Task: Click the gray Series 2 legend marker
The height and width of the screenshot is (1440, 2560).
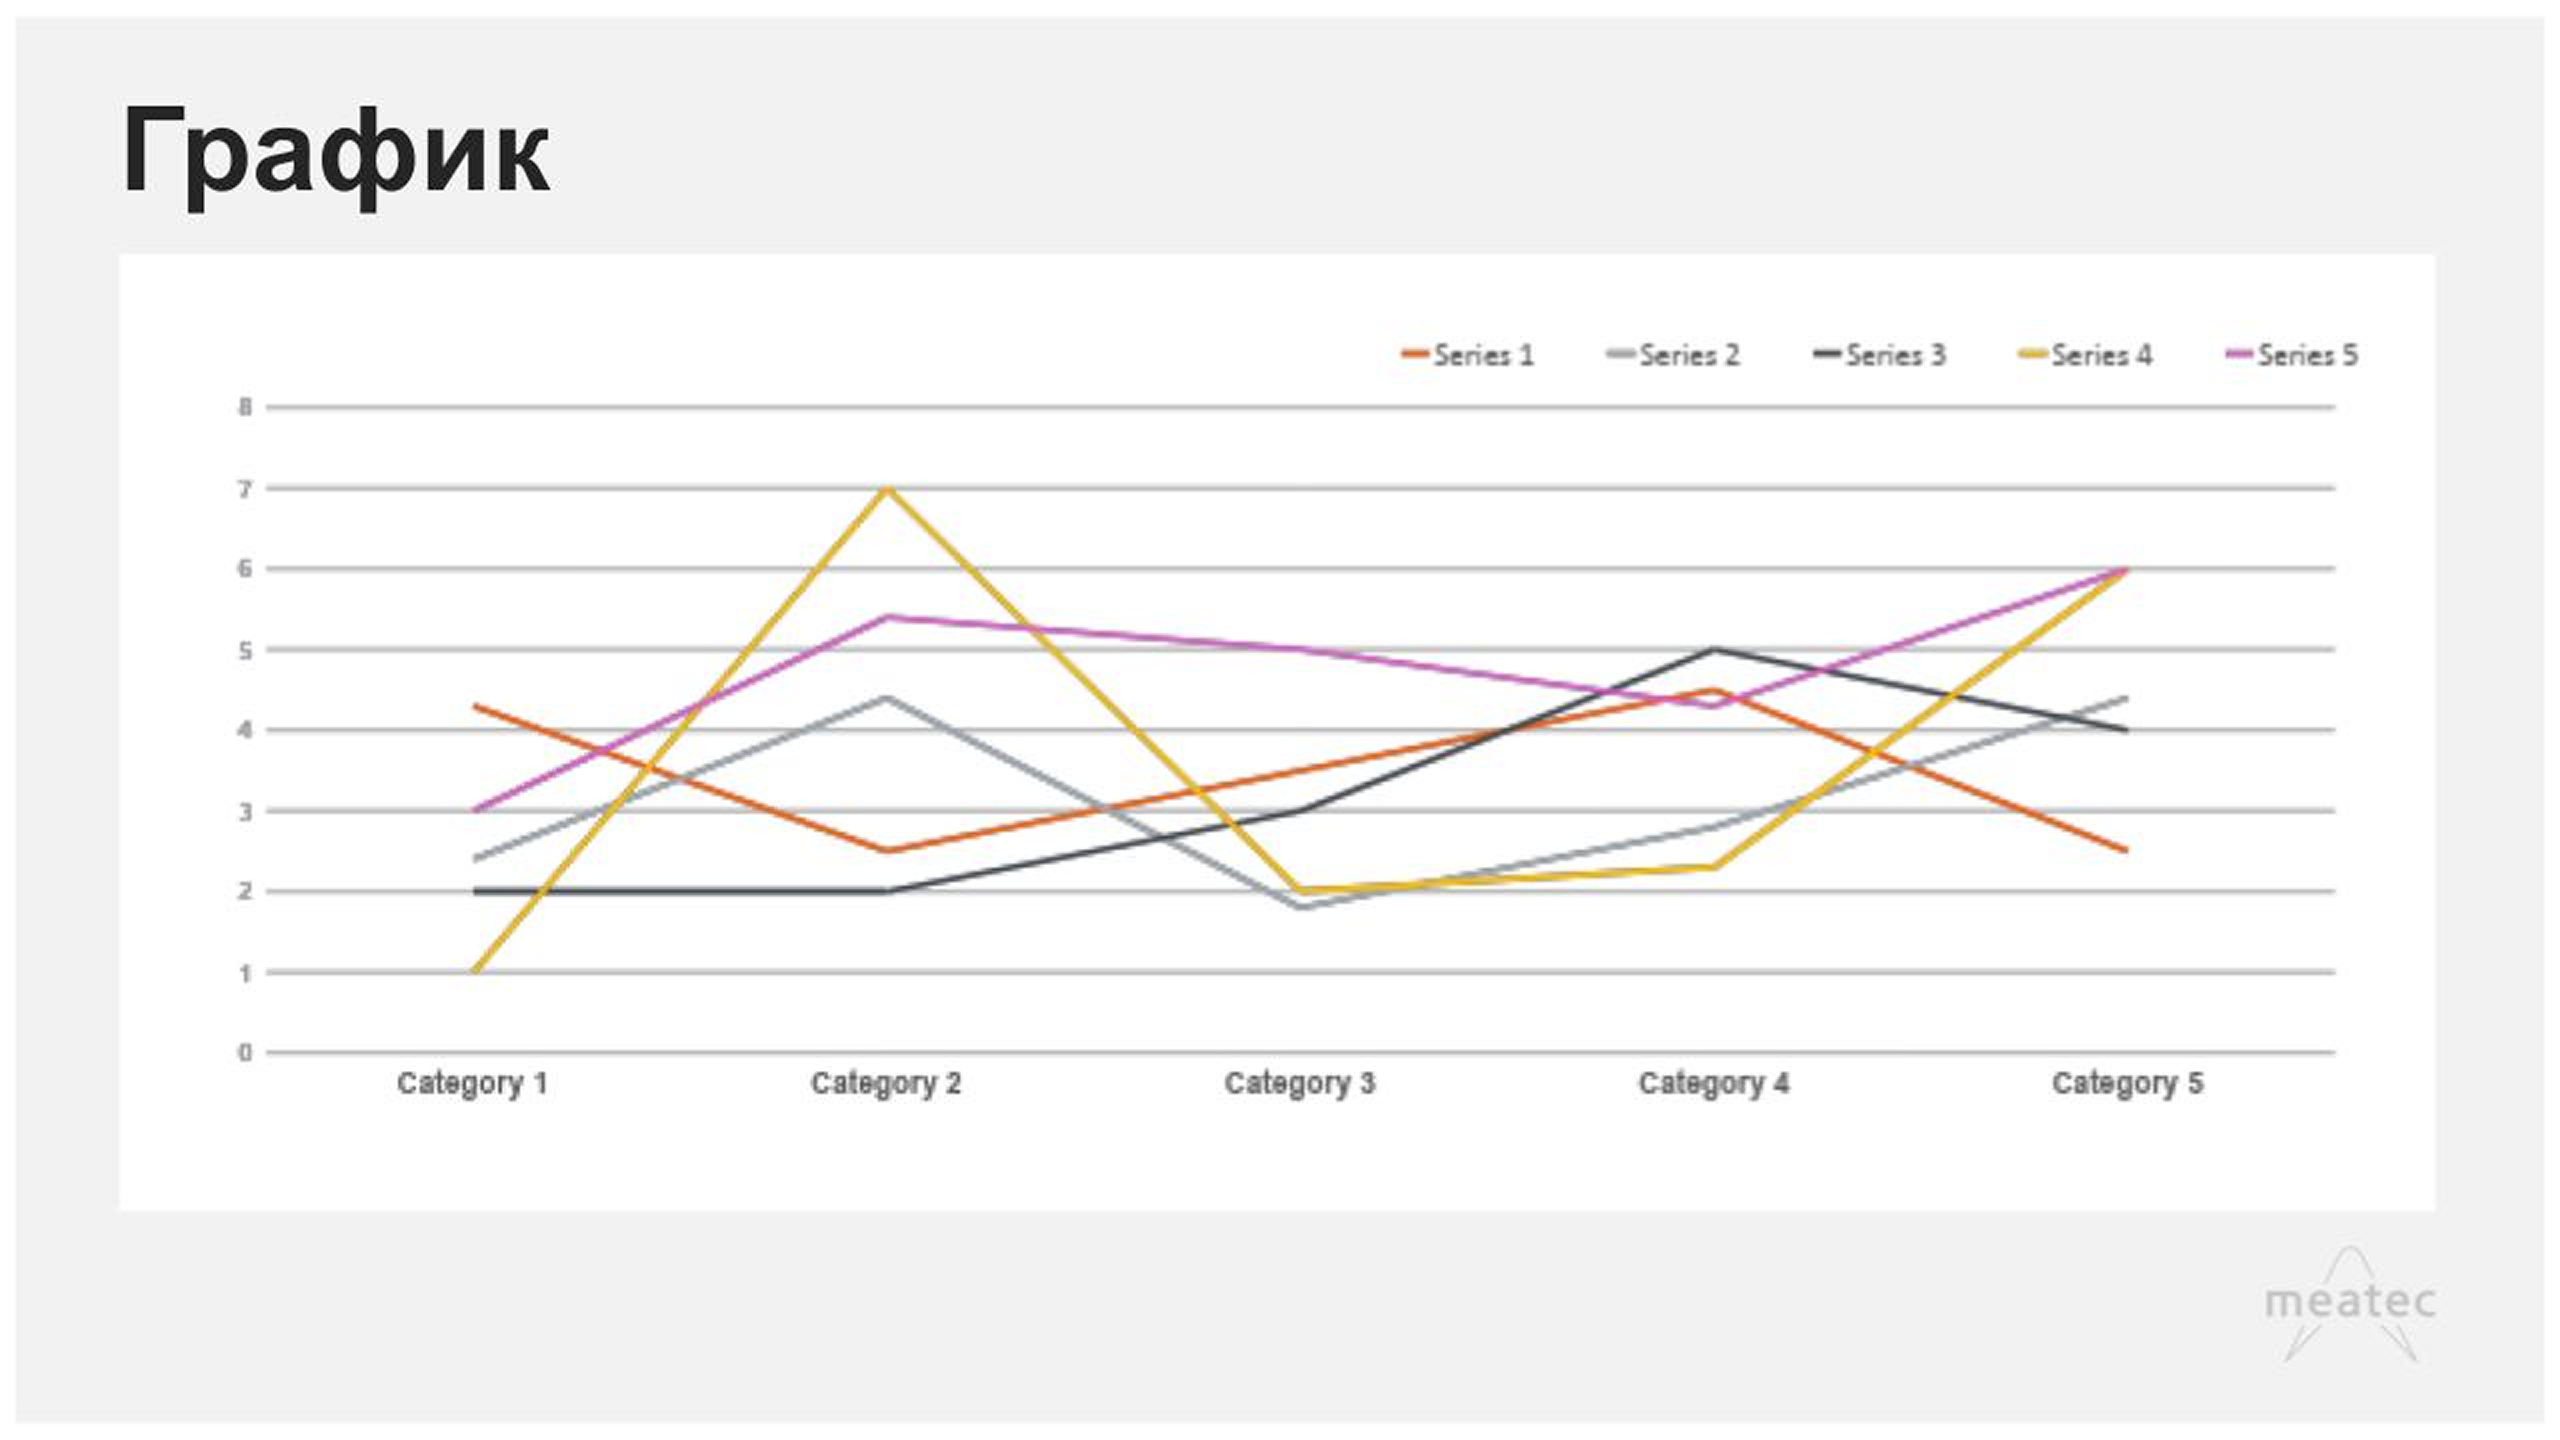Action: [1621, 355]
